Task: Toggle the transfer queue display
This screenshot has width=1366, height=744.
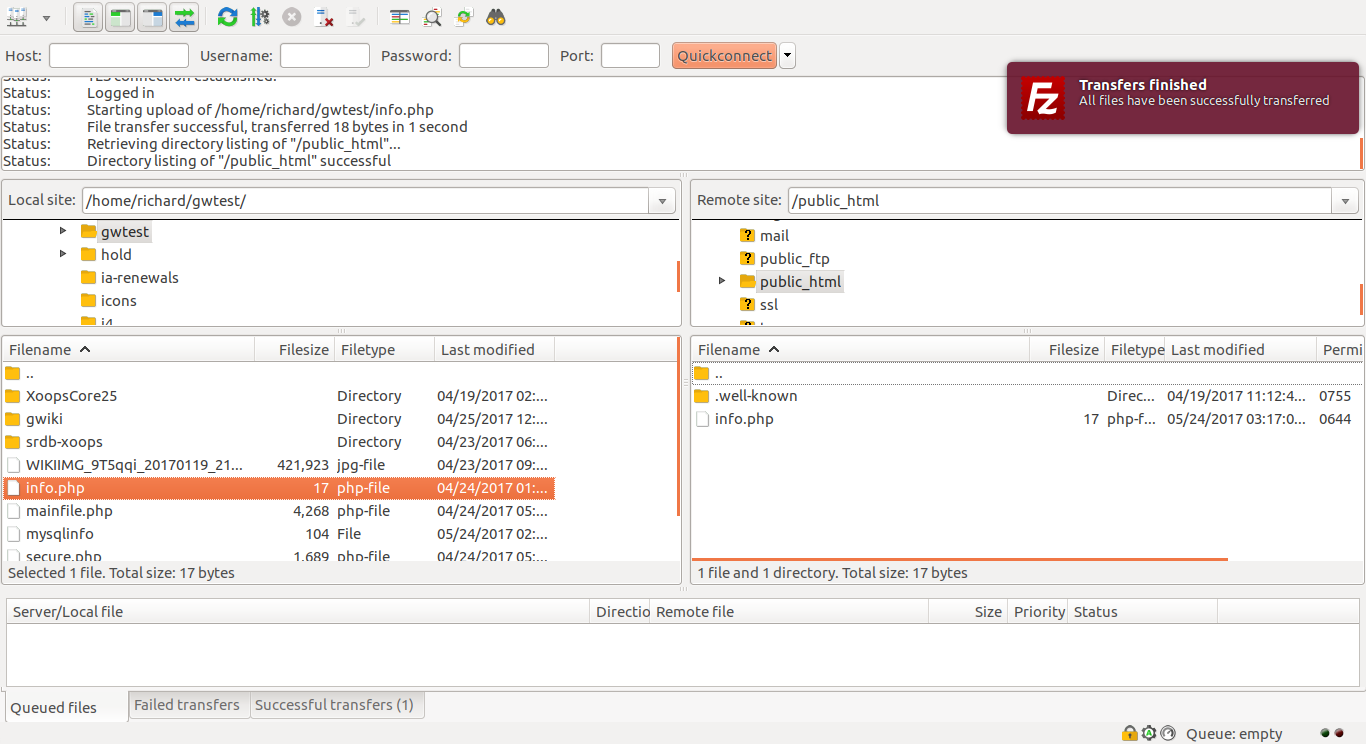Action: (x=184, y=17)
